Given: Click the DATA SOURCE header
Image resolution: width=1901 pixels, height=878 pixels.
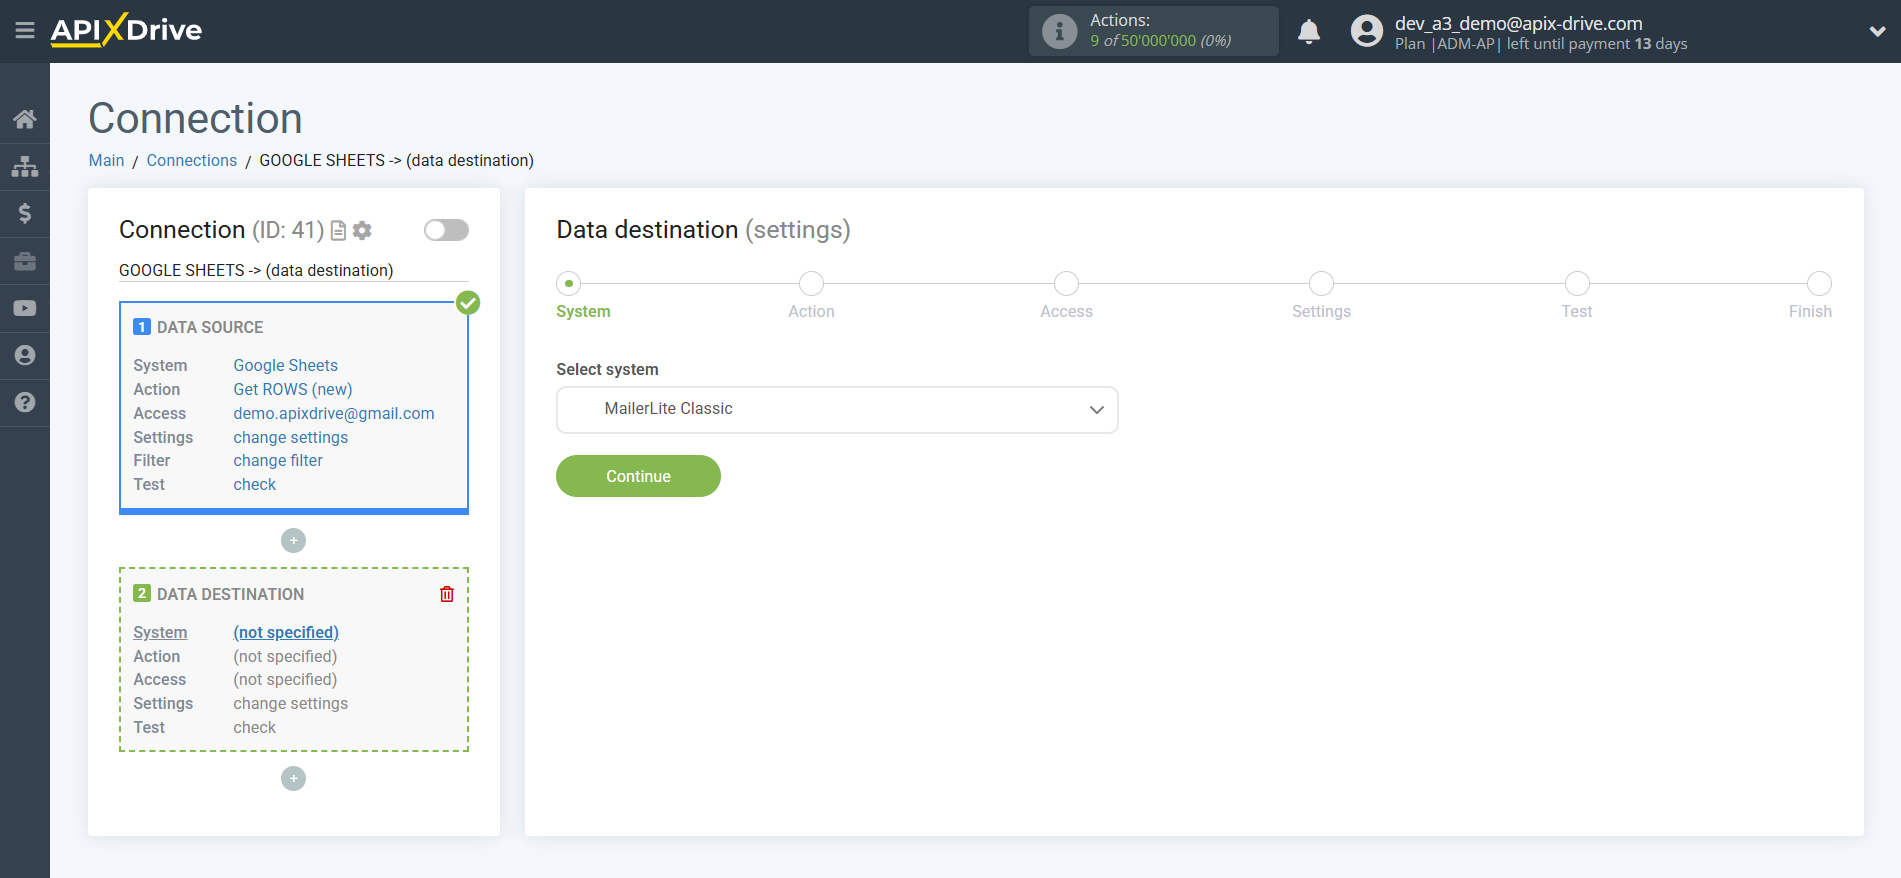Looking at the screenshot, I should coord(210,327).
